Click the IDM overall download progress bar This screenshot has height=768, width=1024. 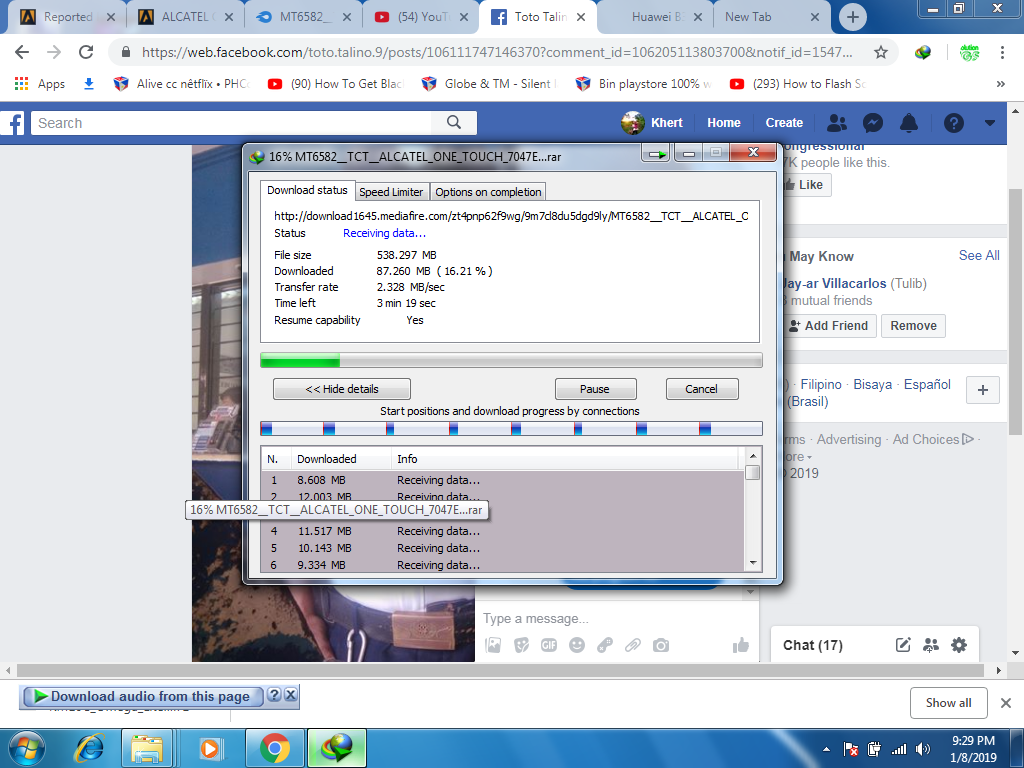[511, 360]
